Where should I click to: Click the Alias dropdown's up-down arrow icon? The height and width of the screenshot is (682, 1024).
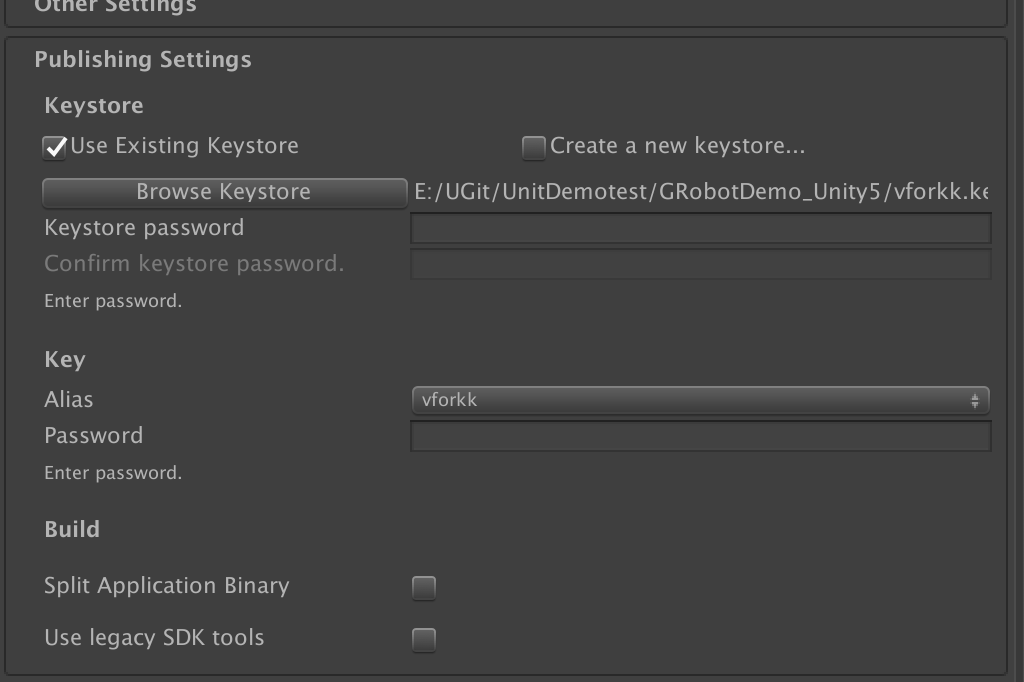click(x=974, y=400)
